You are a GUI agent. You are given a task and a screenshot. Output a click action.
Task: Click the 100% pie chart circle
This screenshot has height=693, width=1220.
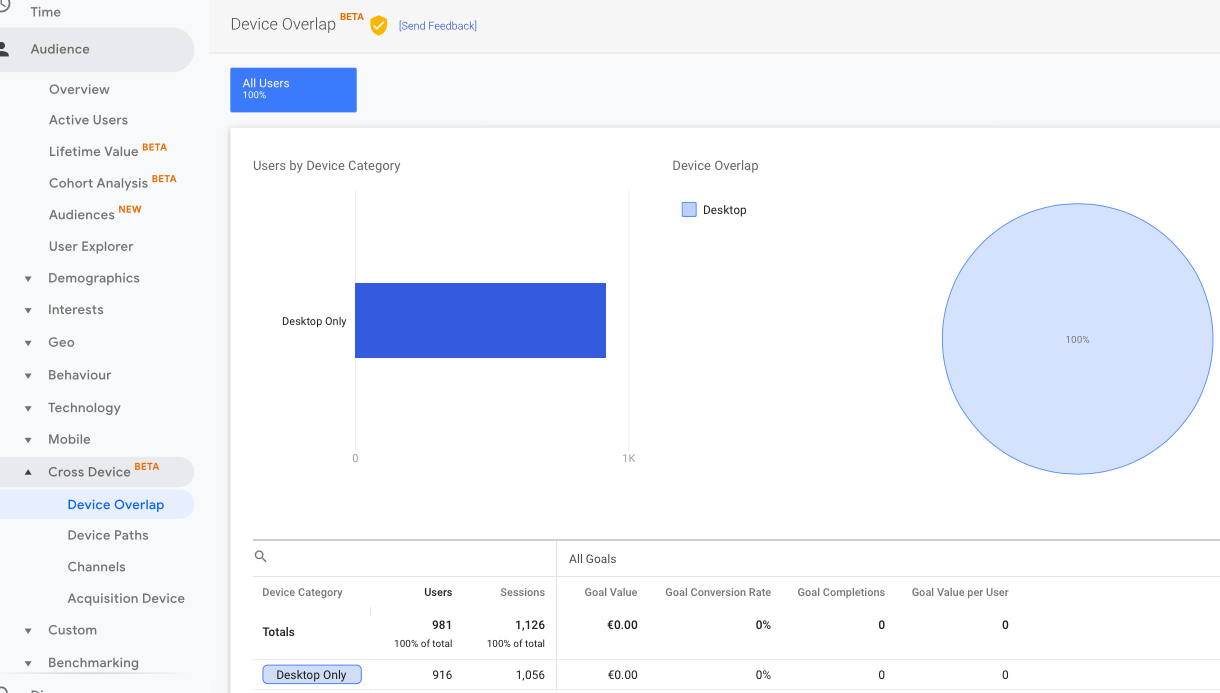1077,339
